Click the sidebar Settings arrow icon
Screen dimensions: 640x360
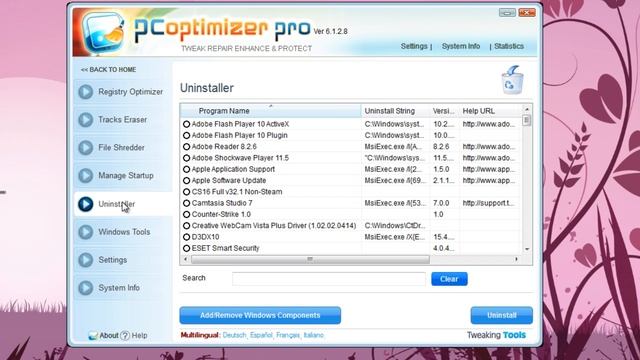pyautogui.click(x=86, y=260)
